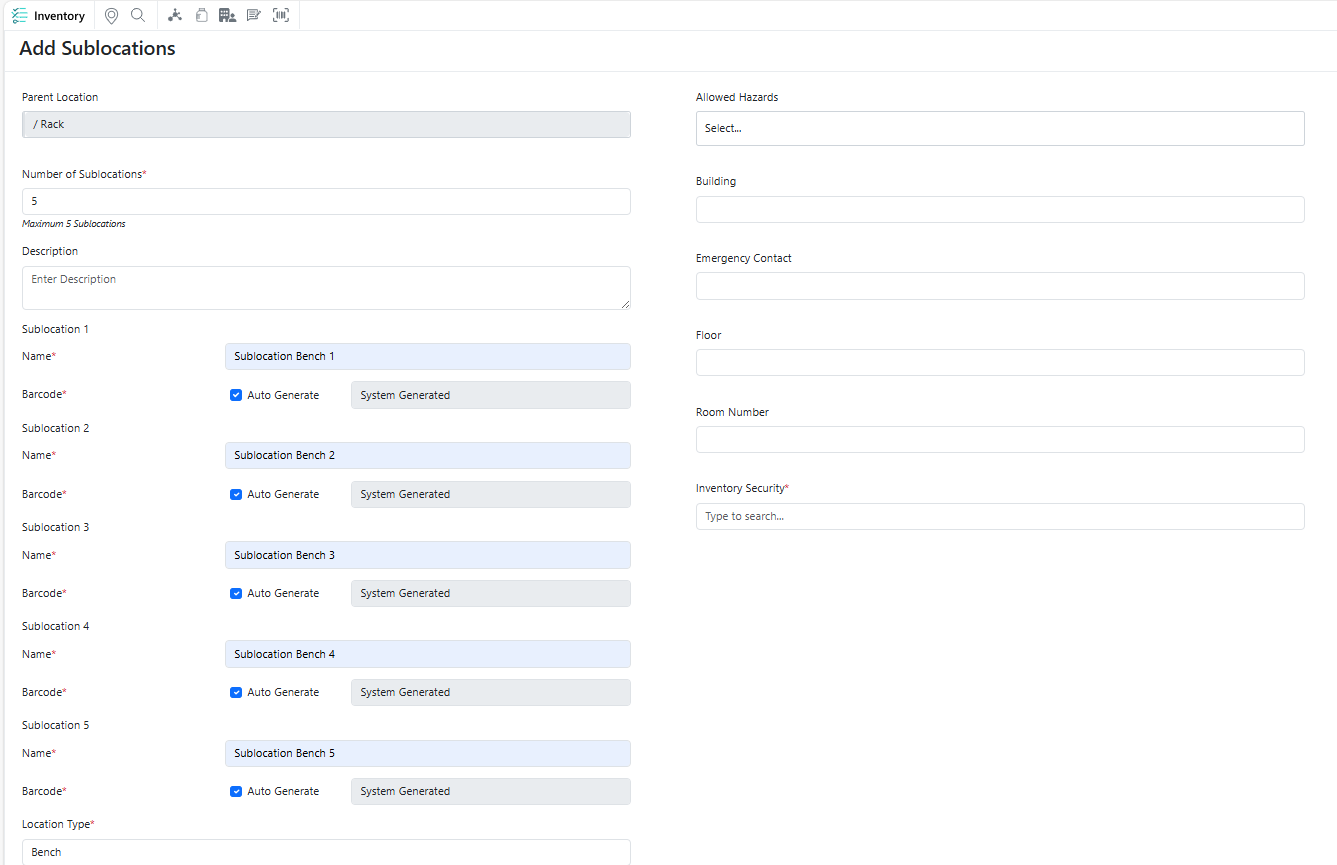
Task: Expand the Location Type dropdown
Action: coord(326,852)
